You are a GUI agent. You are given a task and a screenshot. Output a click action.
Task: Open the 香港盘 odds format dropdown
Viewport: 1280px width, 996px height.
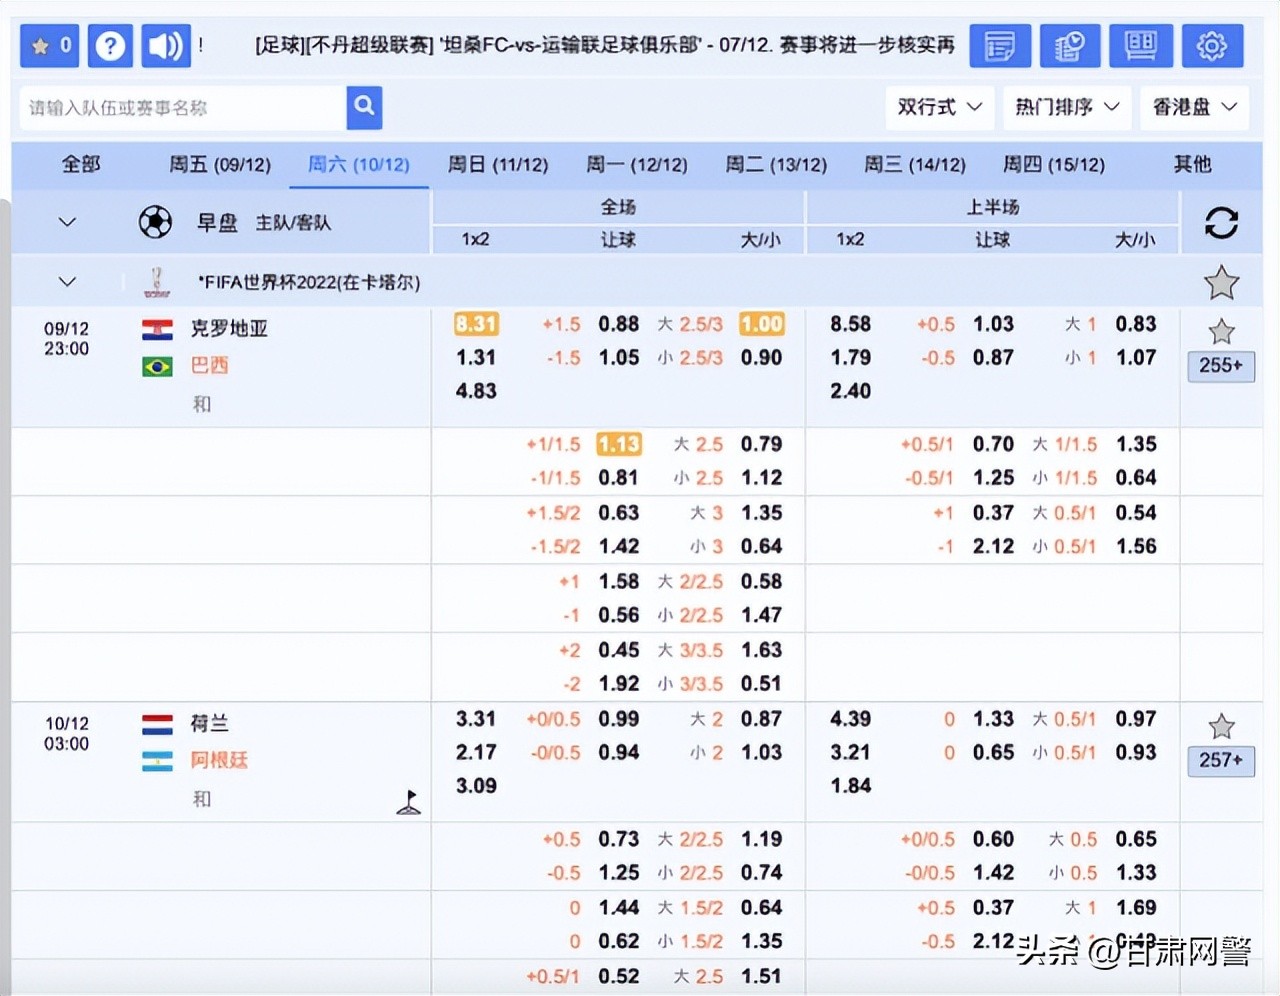tap(1194, 108)
